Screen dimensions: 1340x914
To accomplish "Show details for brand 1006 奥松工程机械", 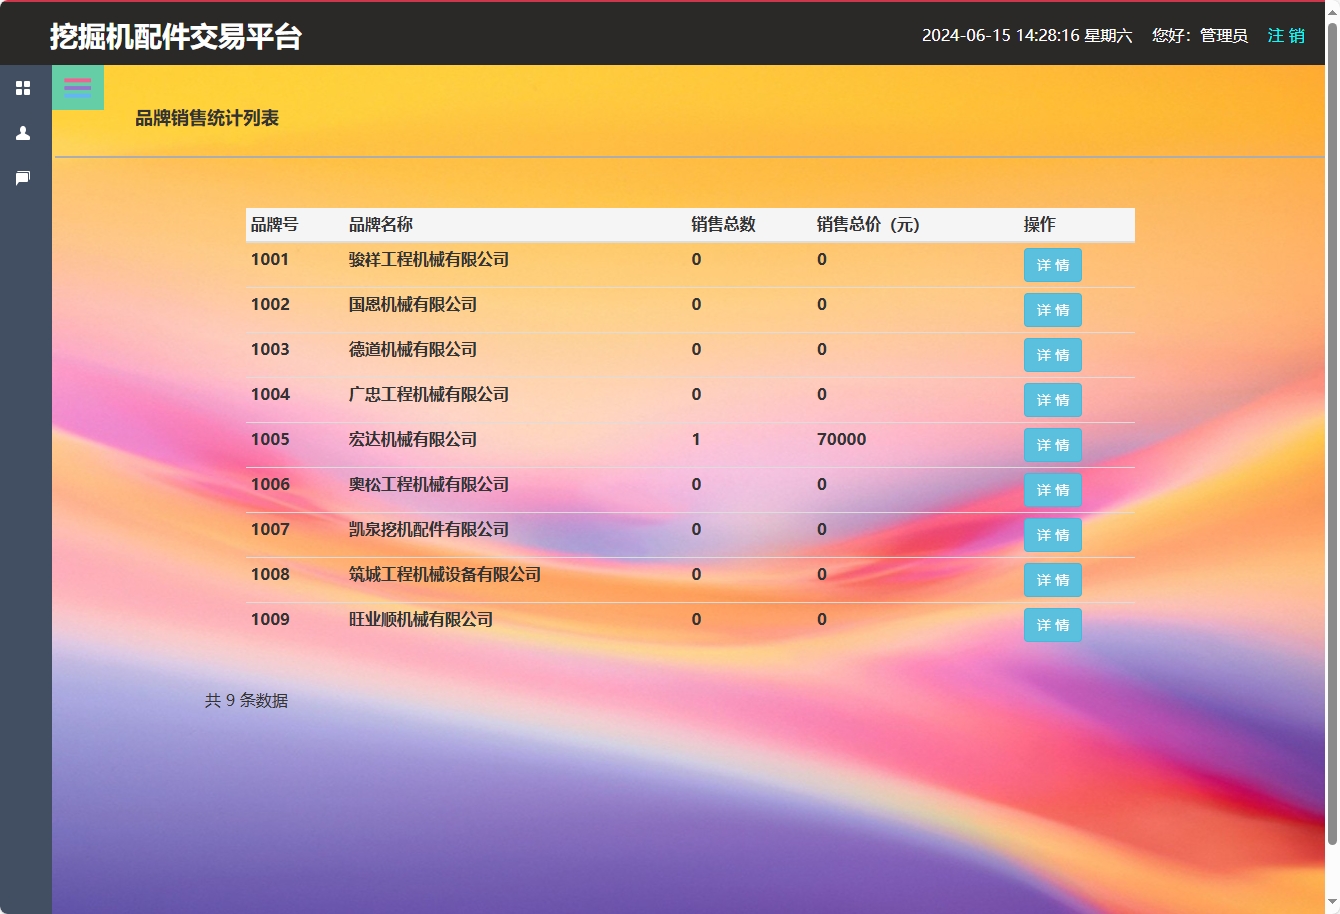I will (1052, 490).
